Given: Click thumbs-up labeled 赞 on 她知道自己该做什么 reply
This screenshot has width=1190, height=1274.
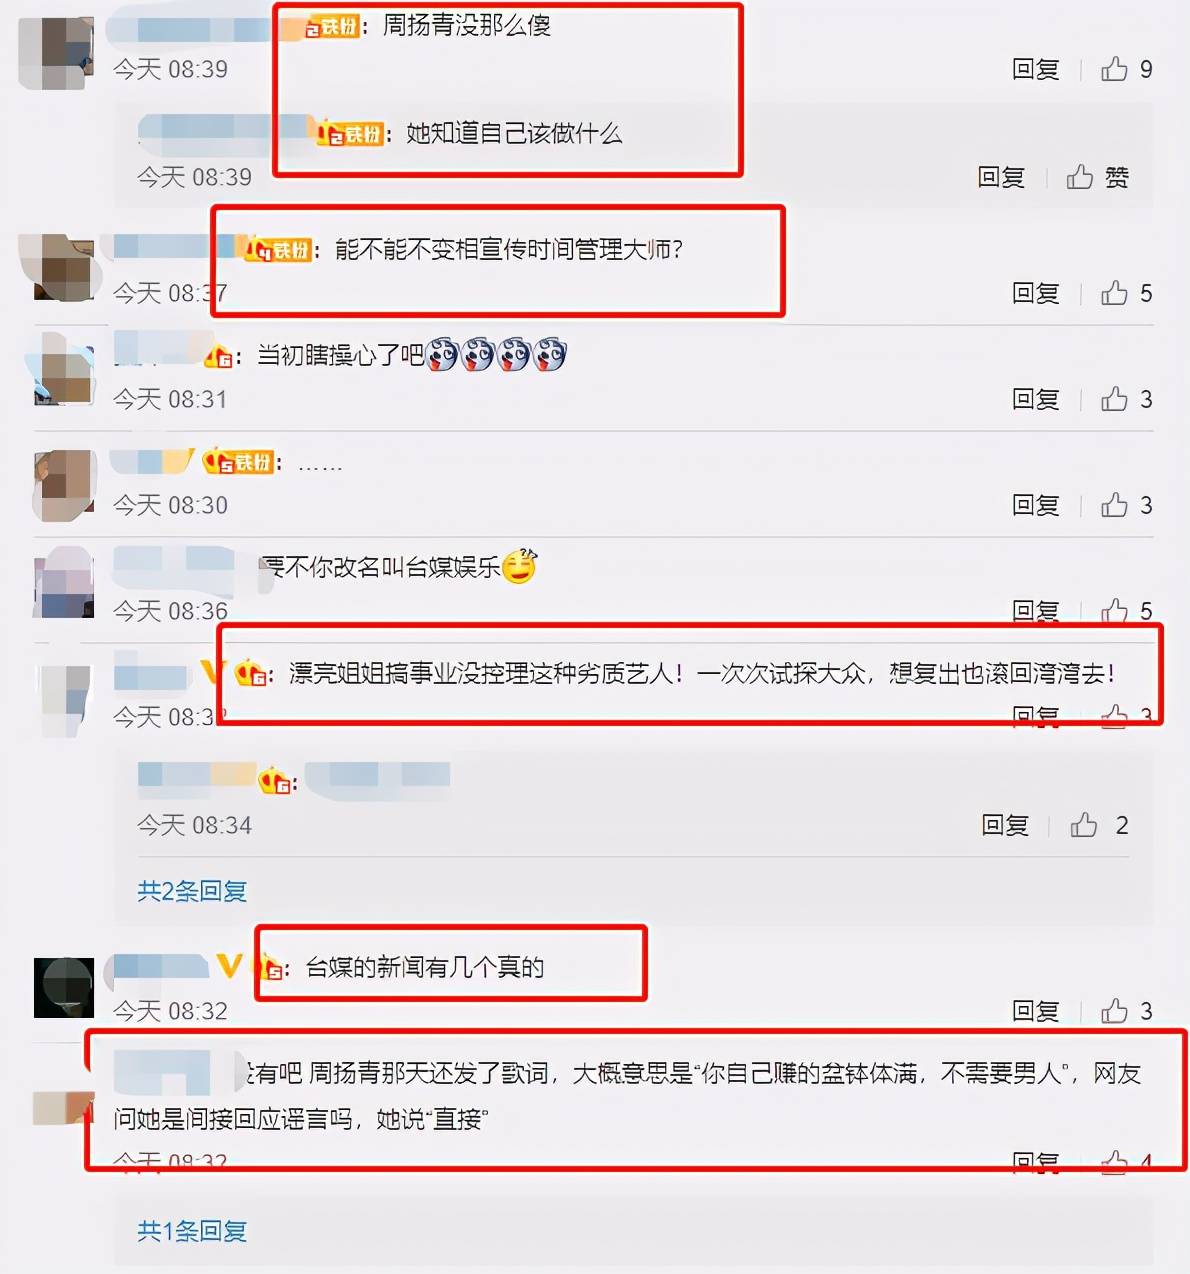Looking at the screenshot, I should pos(1097,177).
